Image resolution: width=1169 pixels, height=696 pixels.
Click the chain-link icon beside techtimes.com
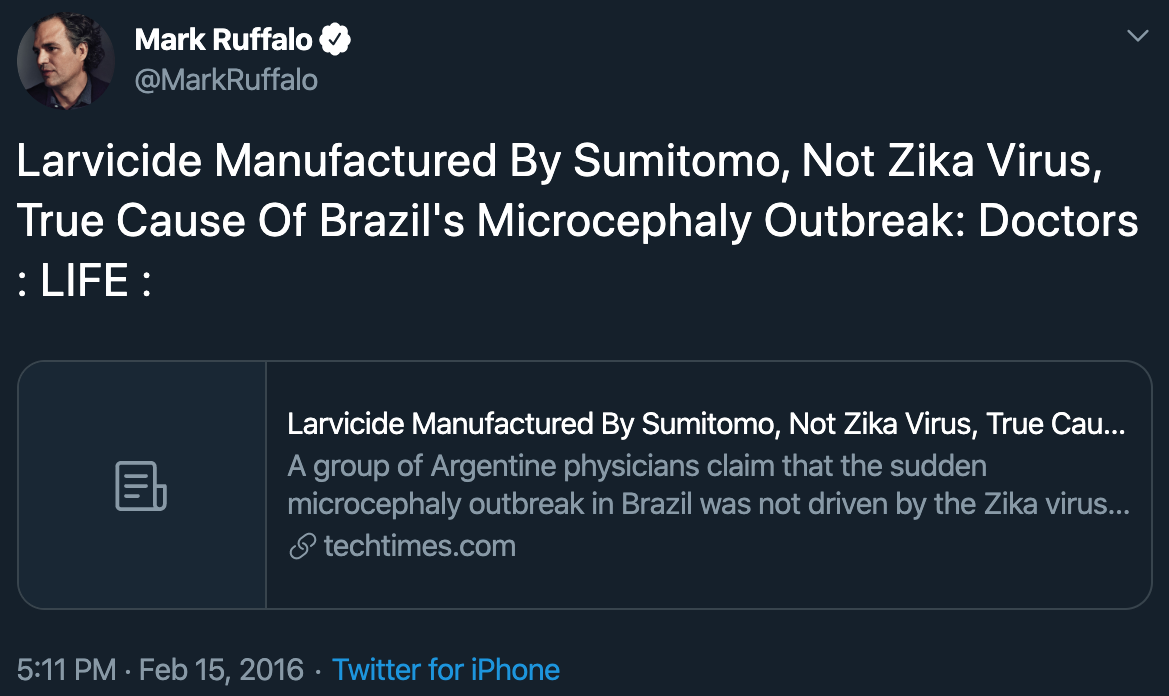tap(301, 546)
